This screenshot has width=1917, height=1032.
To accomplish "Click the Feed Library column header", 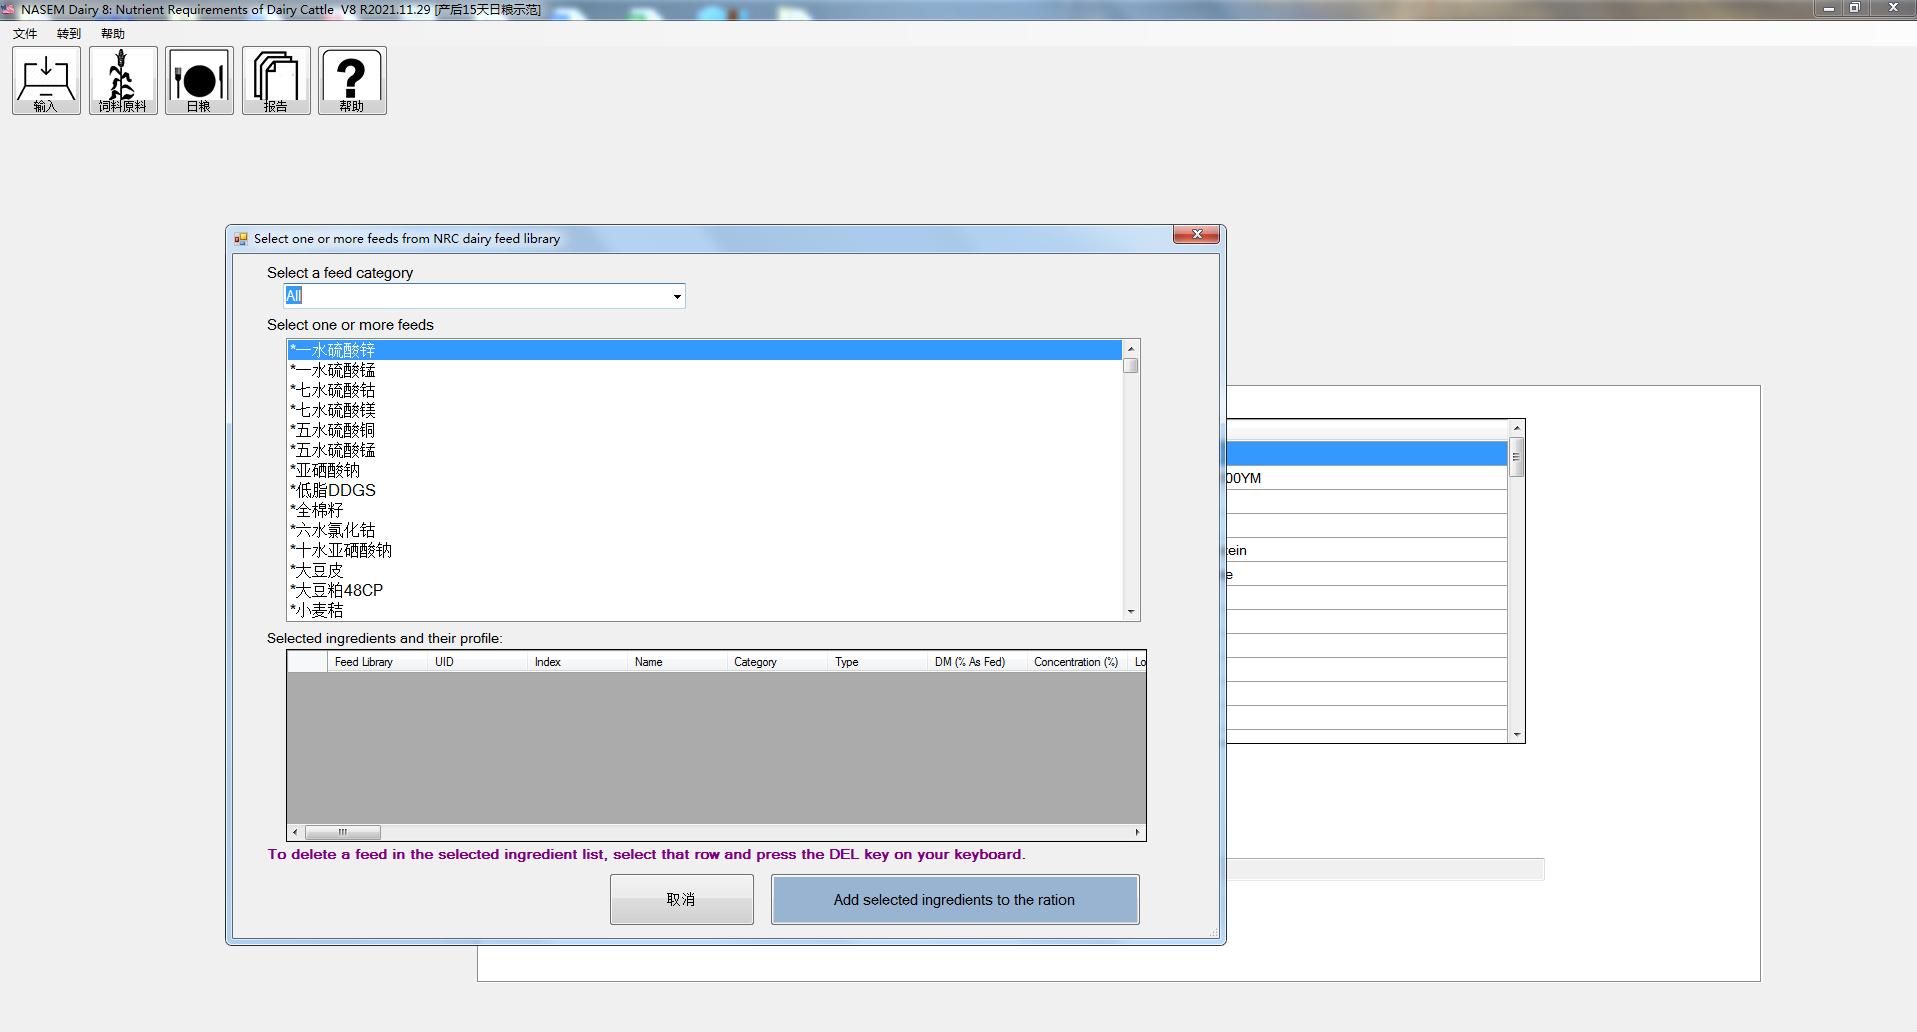I will click(x=377, y=662).
